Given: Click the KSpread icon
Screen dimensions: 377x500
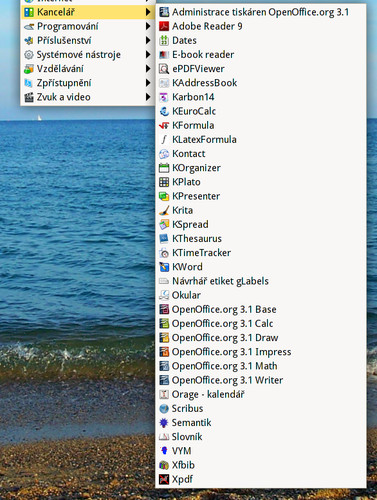Looking at the screenshot, I should pos(164,224).
